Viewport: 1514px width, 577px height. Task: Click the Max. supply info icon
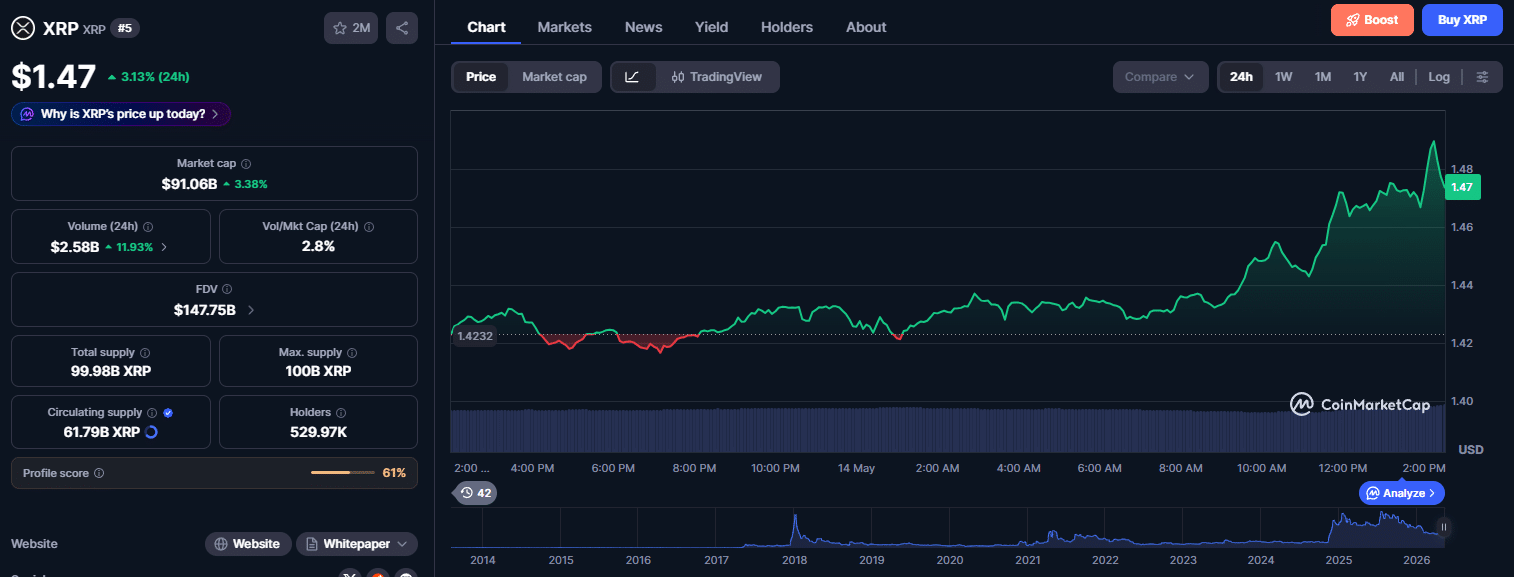352,353
